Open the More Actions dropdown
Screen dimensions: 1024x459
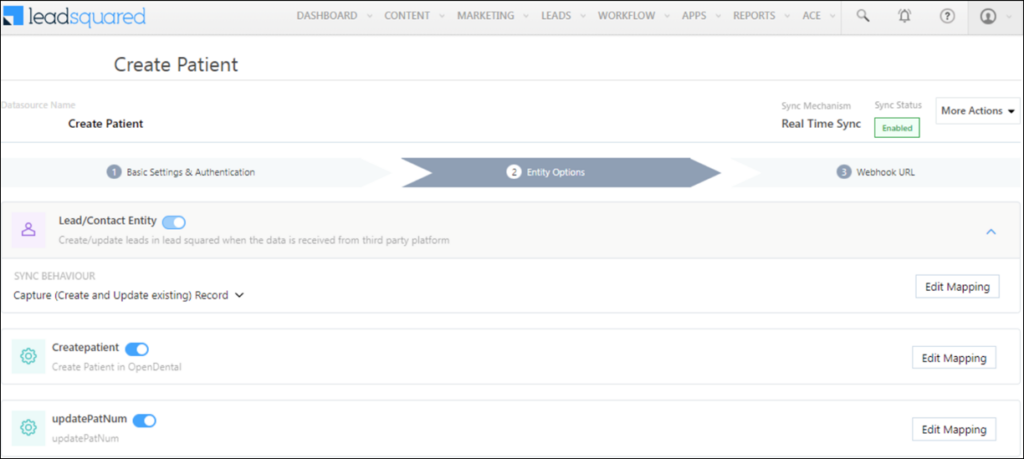click(x=977, y=111)
